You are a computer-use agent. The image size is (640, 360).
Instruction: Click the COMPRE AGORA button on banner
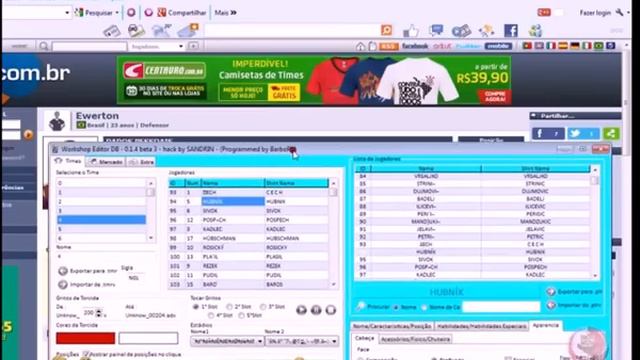click(494, 96)
